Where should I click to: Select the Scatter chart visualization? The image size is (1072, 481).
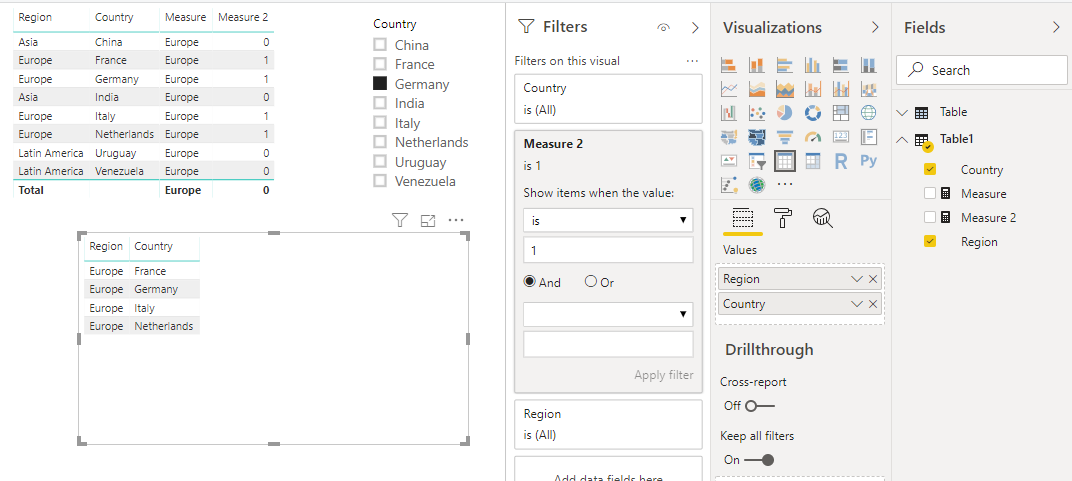757,112
